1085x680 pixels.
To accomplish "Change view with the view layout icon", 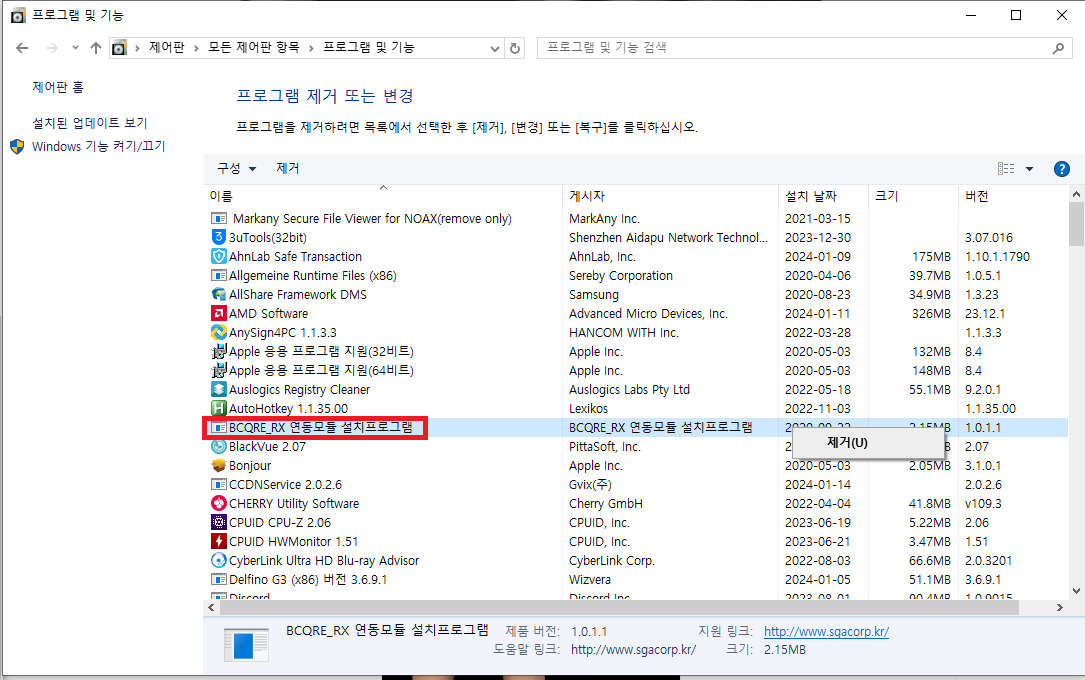I will (1006, 169).
